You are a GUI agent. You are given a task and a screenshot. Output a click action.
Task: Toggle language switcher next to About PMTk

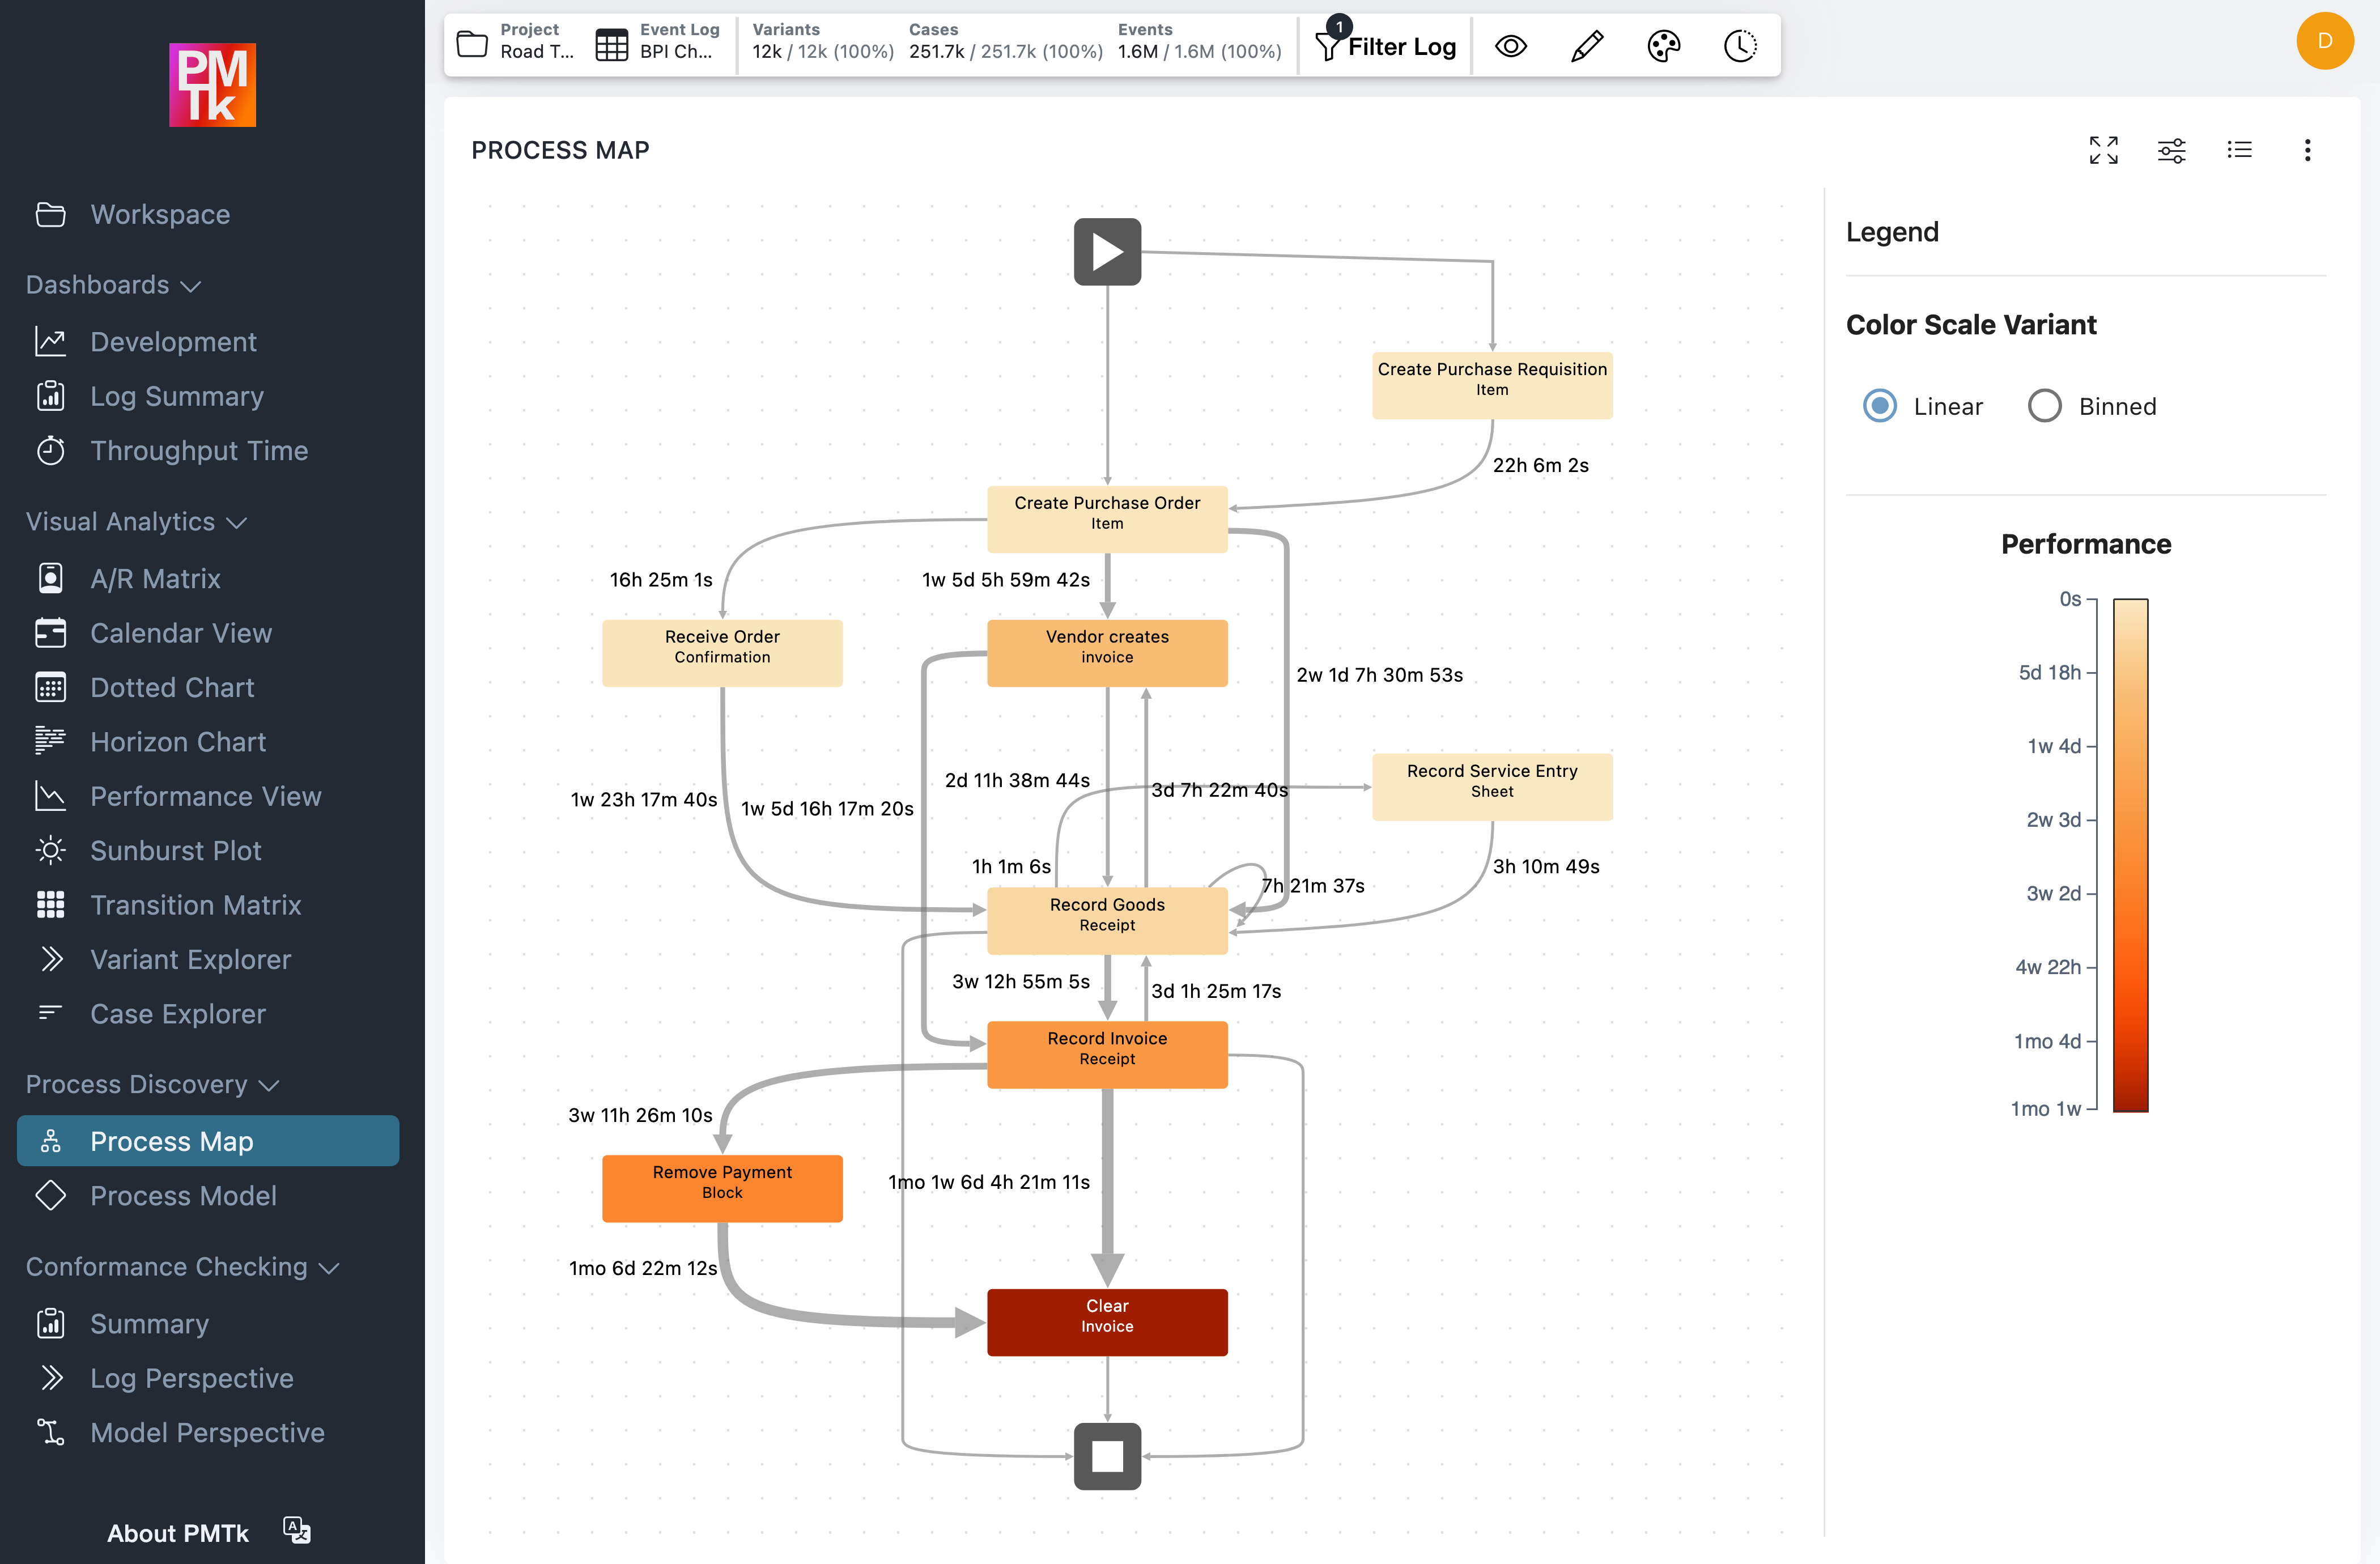click(295, 1530)
